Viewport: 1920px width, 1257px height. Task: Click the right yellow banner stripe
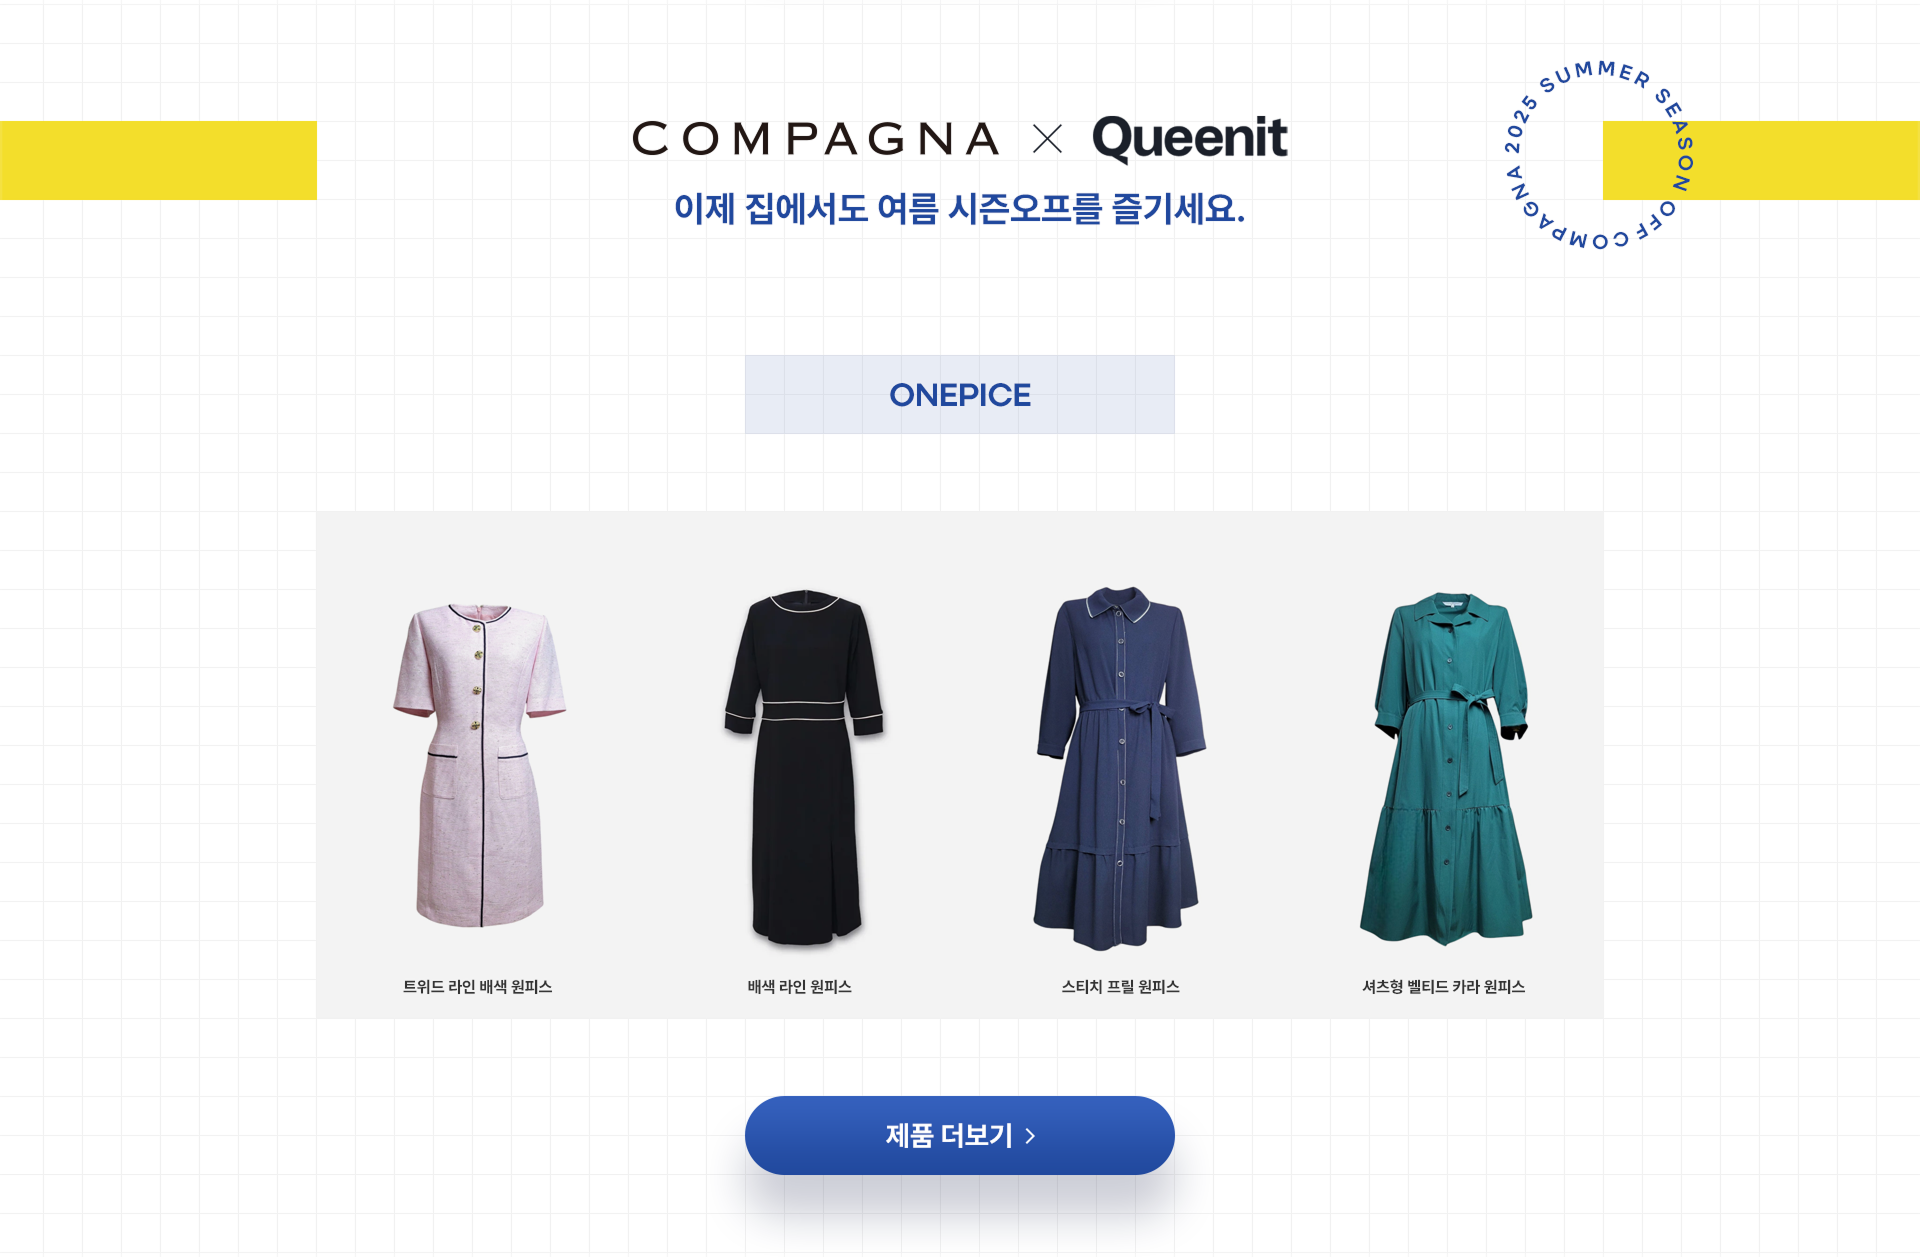[x=1761, y=160]
